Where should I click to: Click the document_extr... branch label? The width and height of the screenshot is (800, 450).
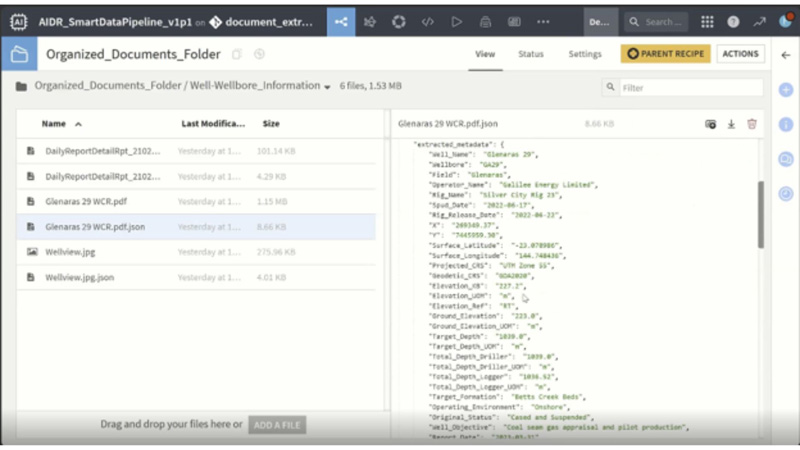(x=269, y=22)
